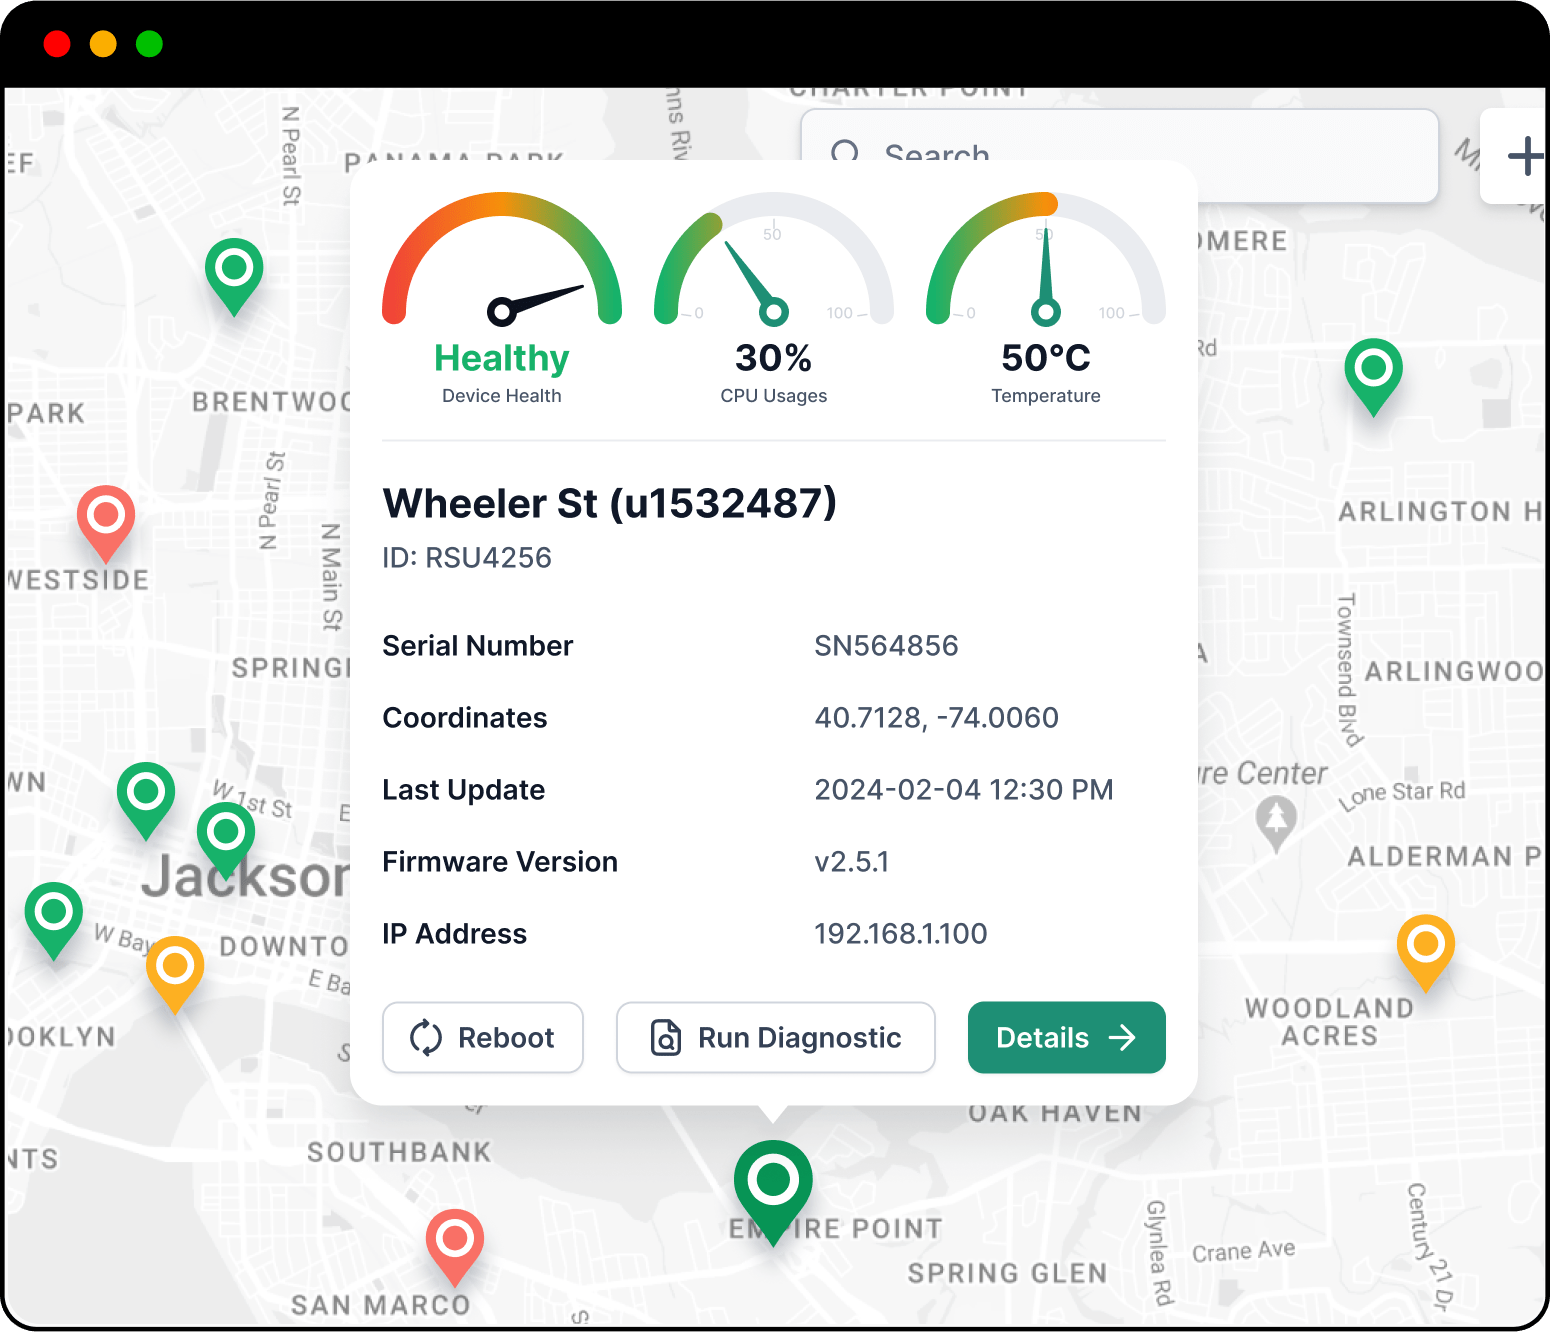
Task: Click the Run Diagnostic button
Action: coord(775,1038)
